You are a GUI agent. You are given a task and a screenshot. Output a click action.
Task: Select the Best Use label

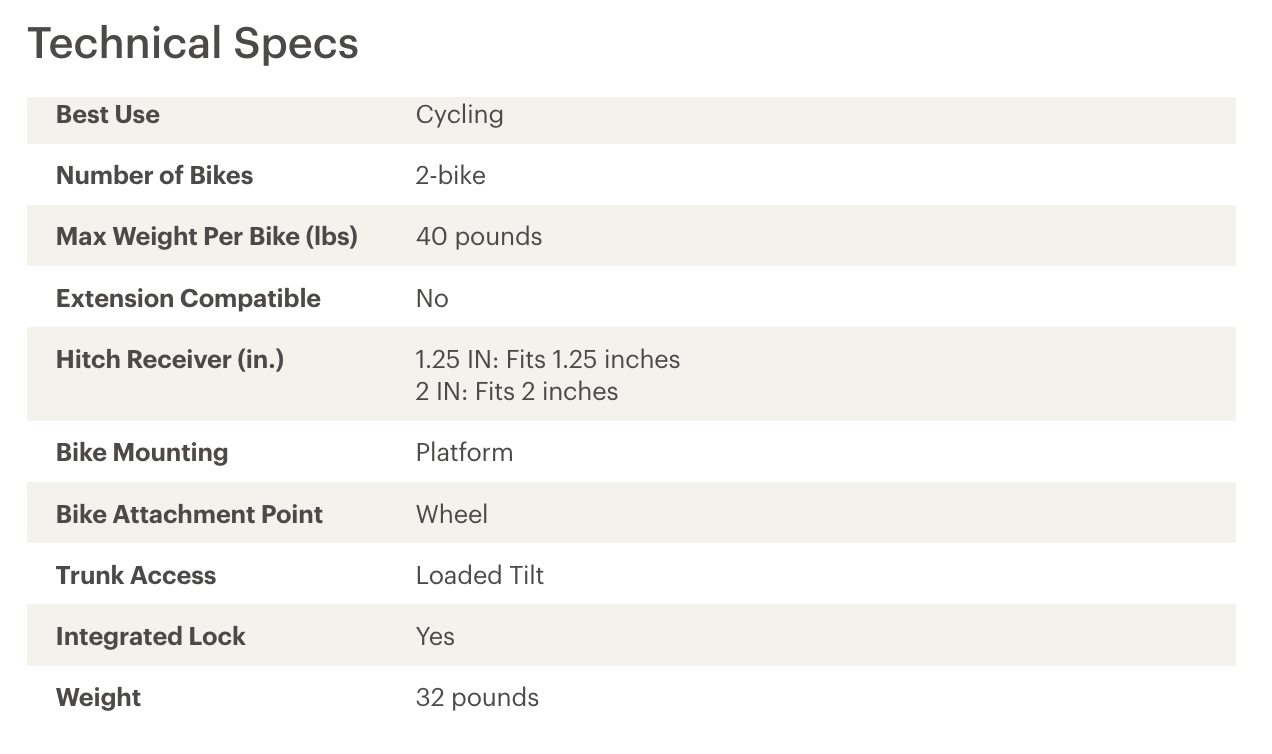(108, 115)
